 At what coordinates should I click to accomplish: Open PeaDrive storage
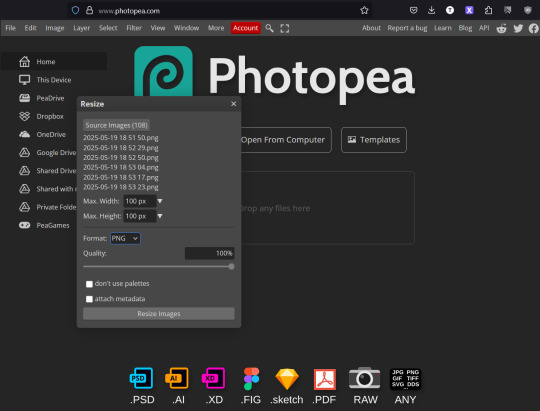[x=41, y=98]
